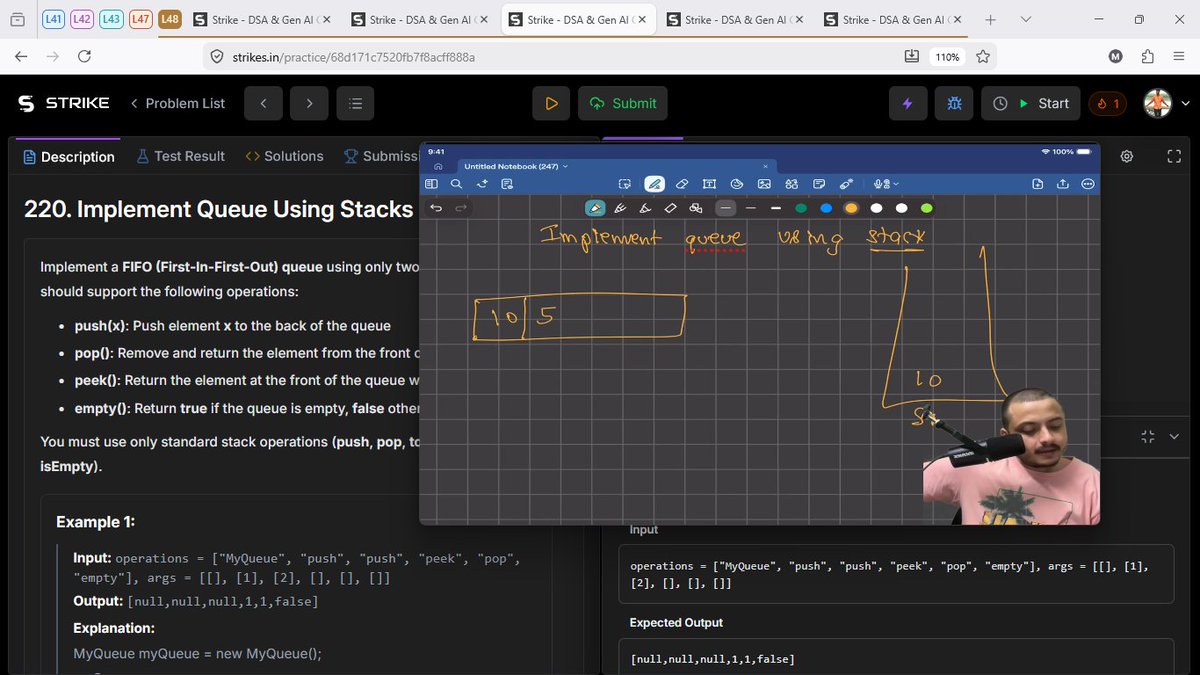Collapse the test case panel icon
Screen dimensions: 1200x675
pyautogui.click(x=1147, y=437)
